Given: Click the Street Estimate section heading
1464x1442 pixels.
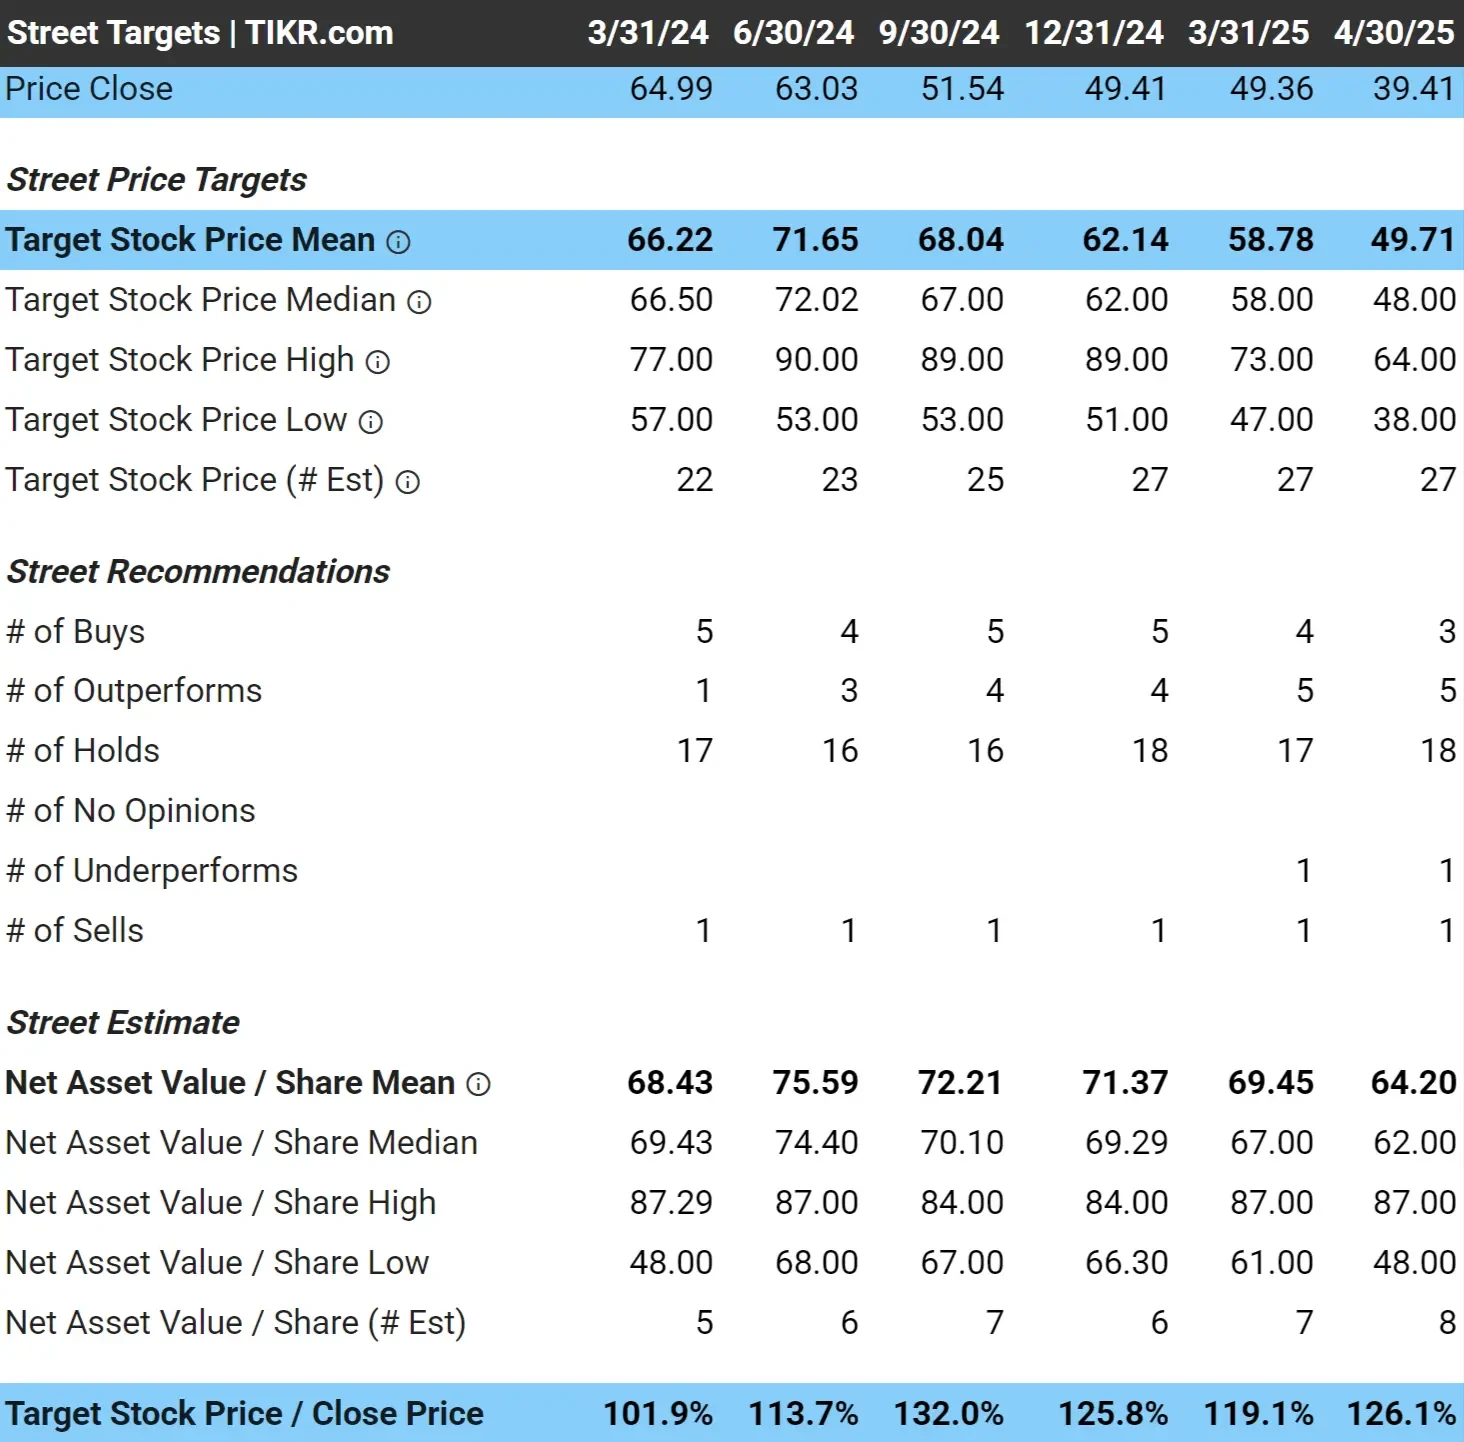Looking at the screenshot, I should click(123, 1023).
